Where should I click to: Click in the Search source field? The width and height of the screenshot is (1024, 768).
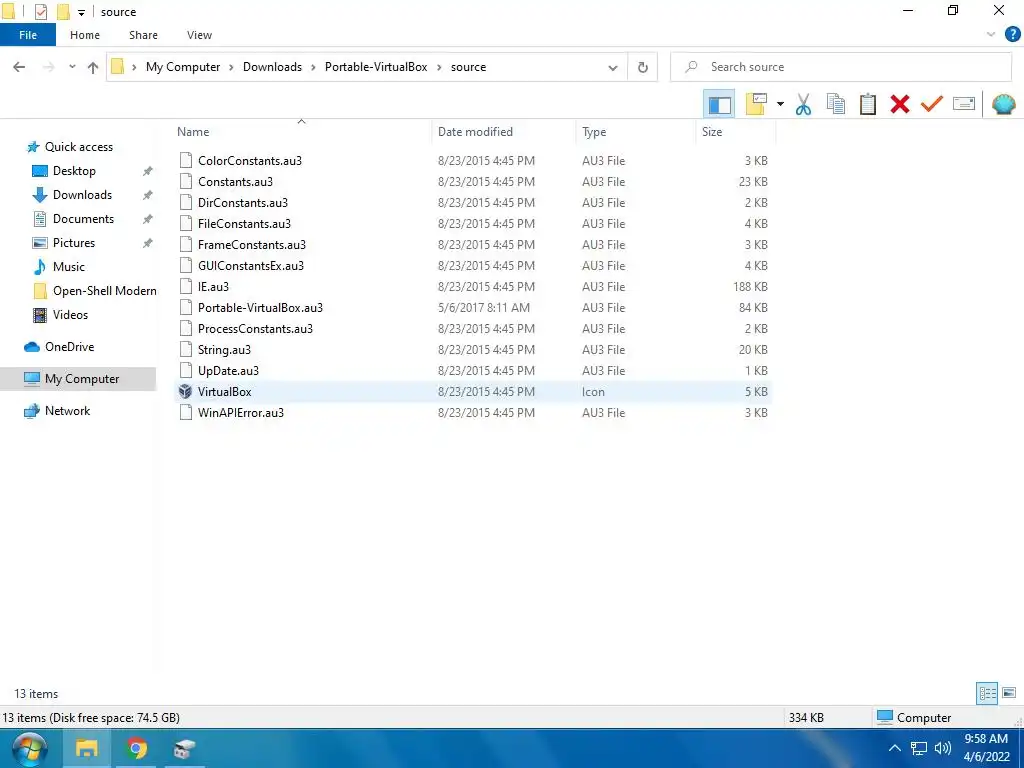841,67
